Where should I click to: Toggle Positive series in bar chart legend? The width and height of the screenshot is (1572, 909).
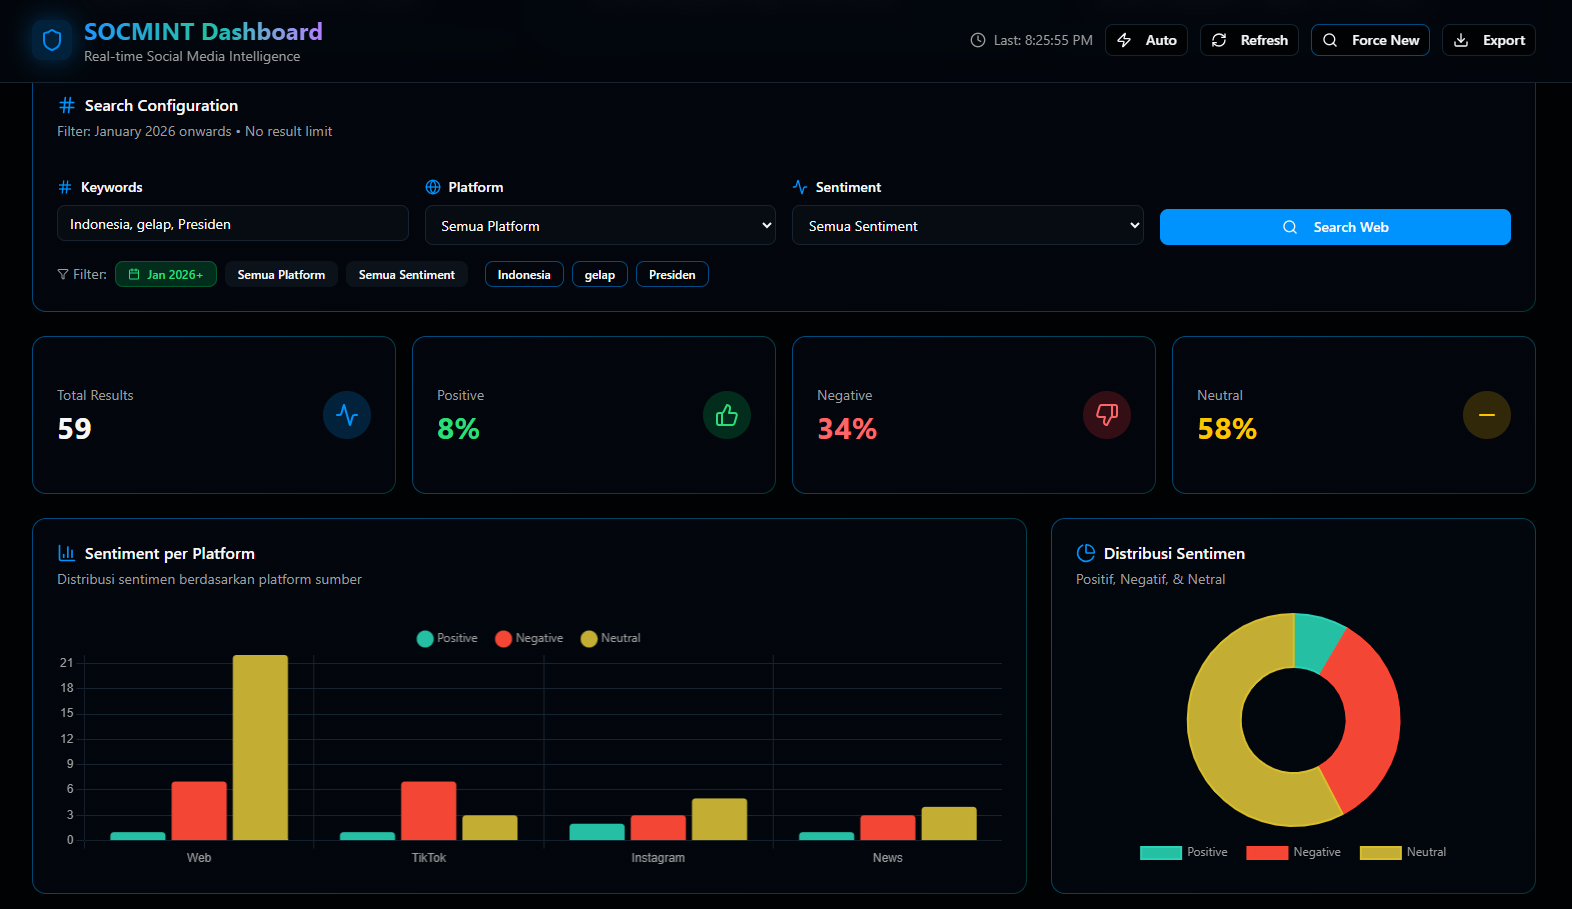click(447, 638)
